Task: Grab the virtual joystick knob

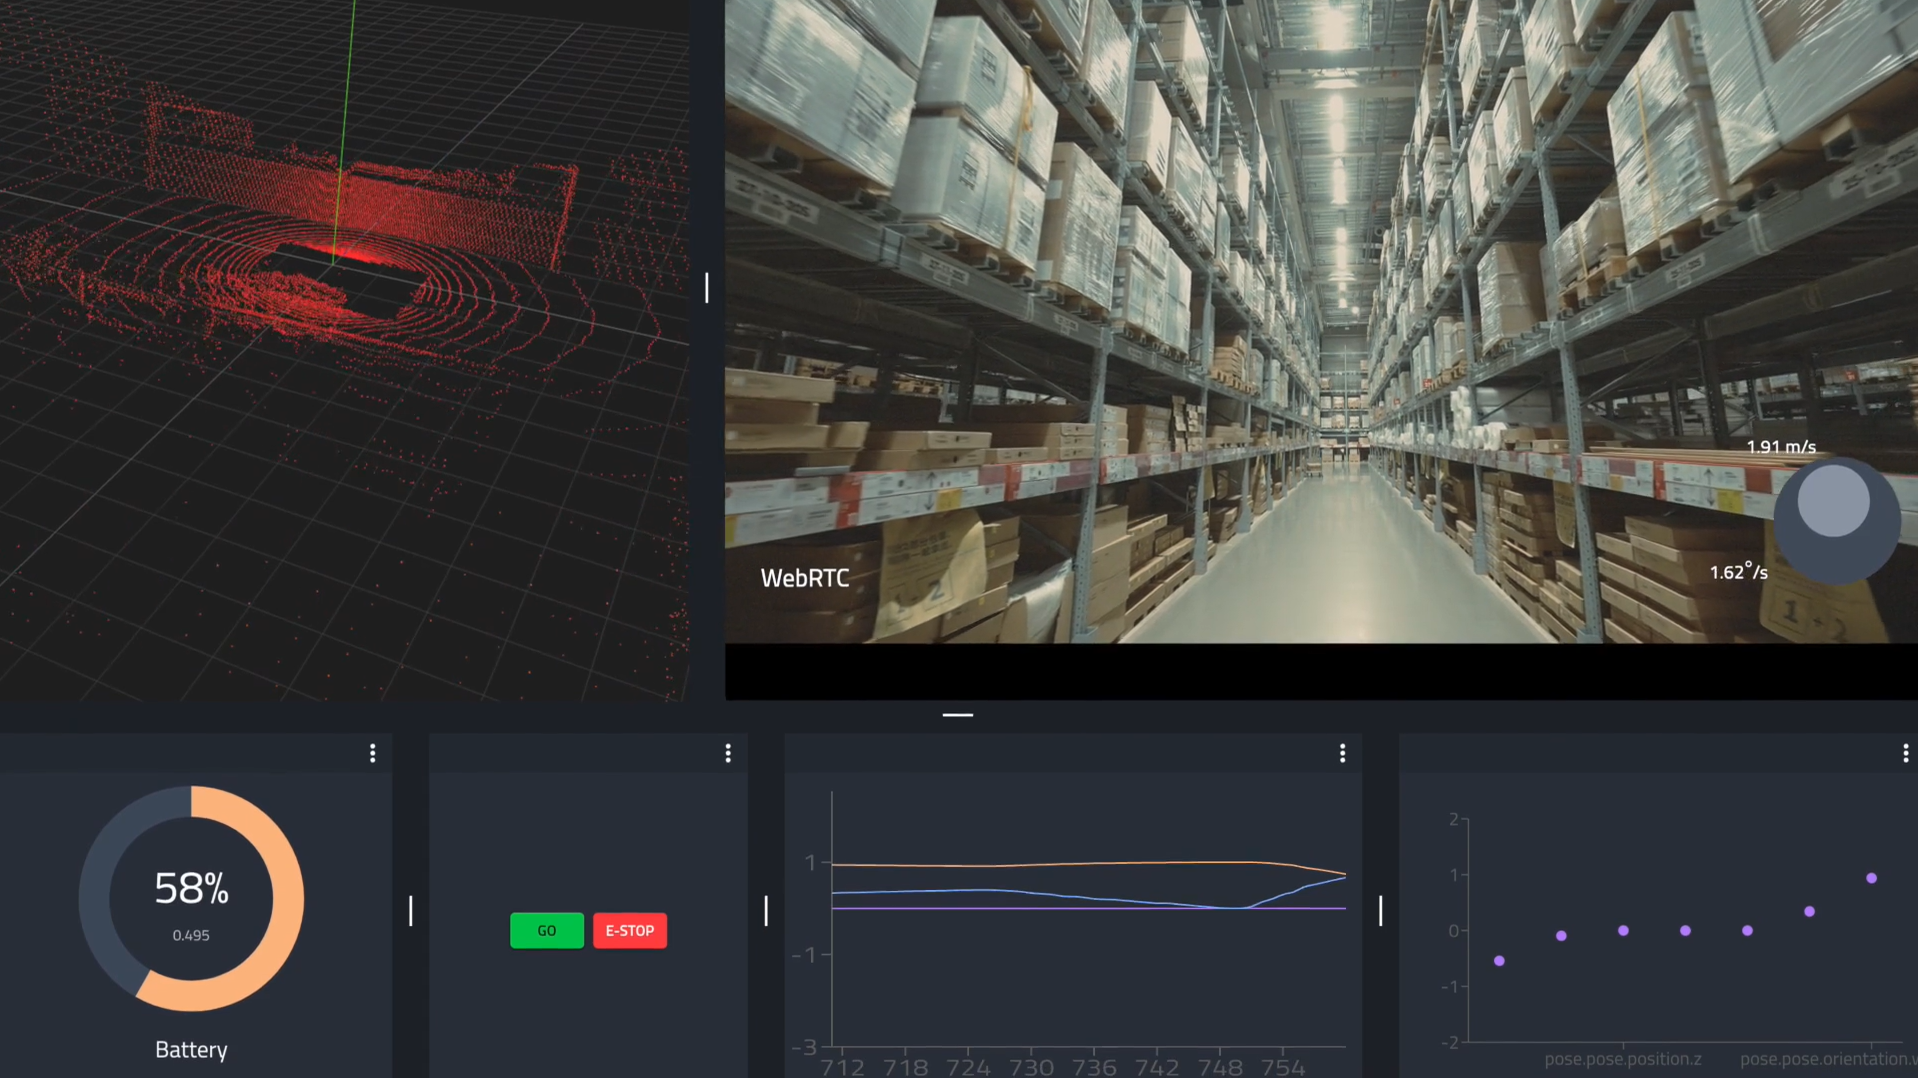Action: click(1833, 501)
